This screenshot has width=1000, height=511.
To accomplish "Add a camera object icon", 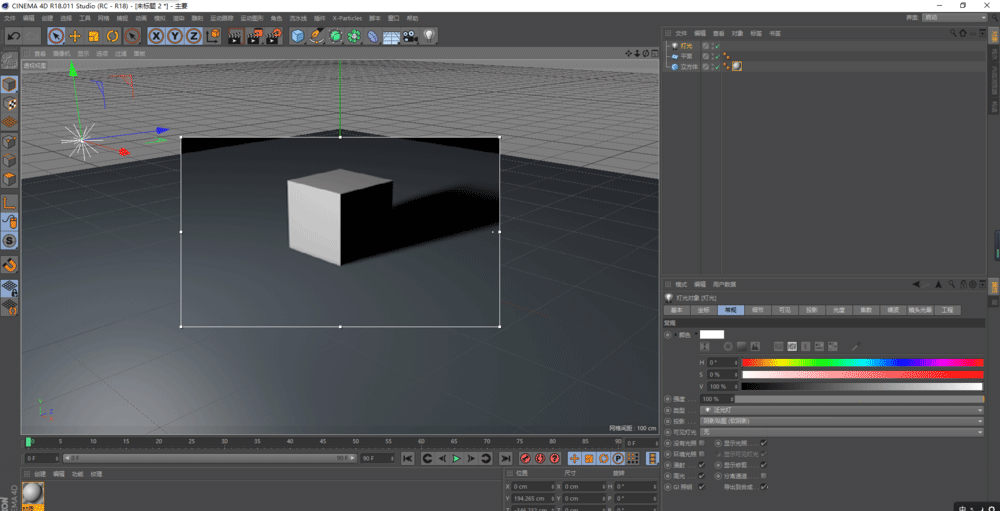I will pyautogui.click(x=409, y=36).
